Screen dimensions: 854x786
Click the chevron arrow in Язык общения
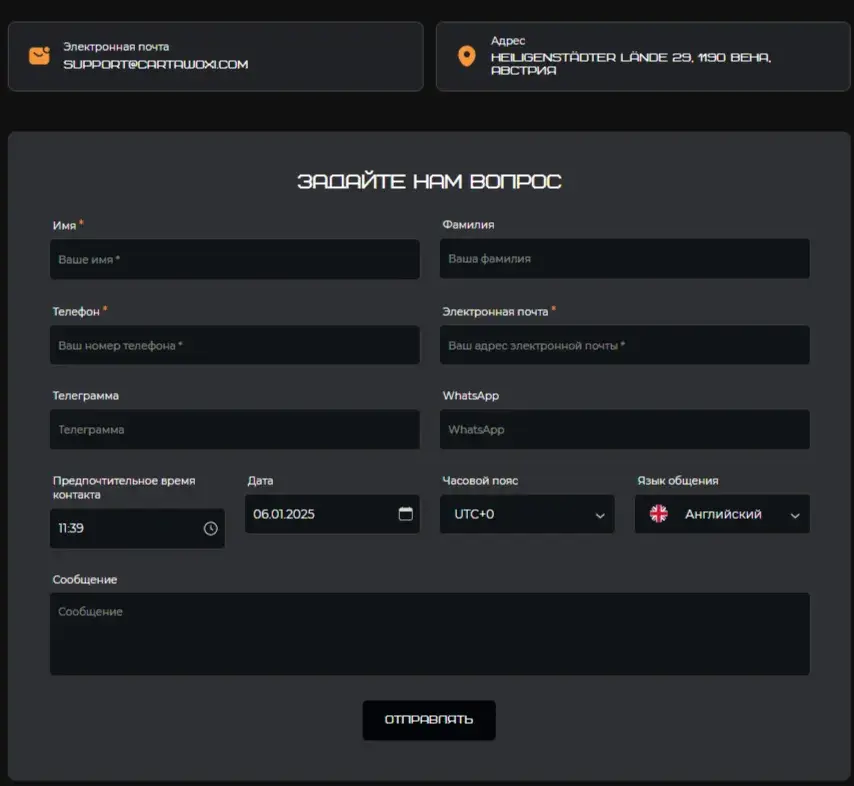click(795, 515)
